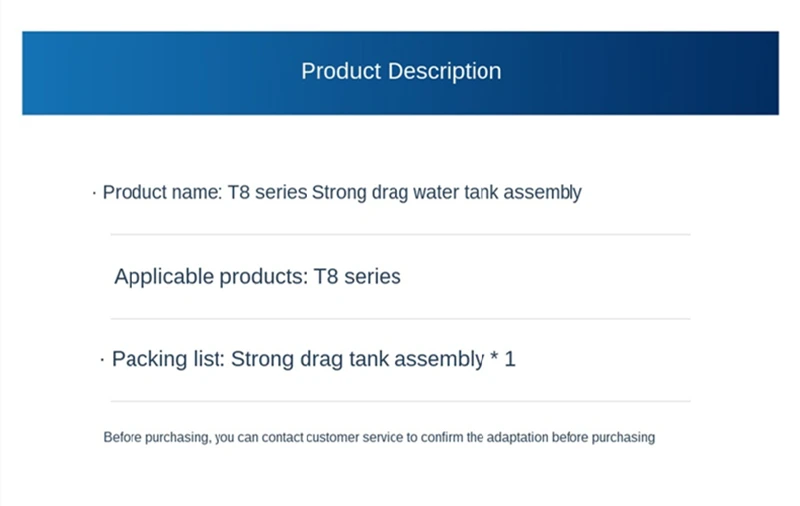Viewport: 800px width, 506px height.
Task: Select the "Packing list:" label
Action: coord(168,359)
